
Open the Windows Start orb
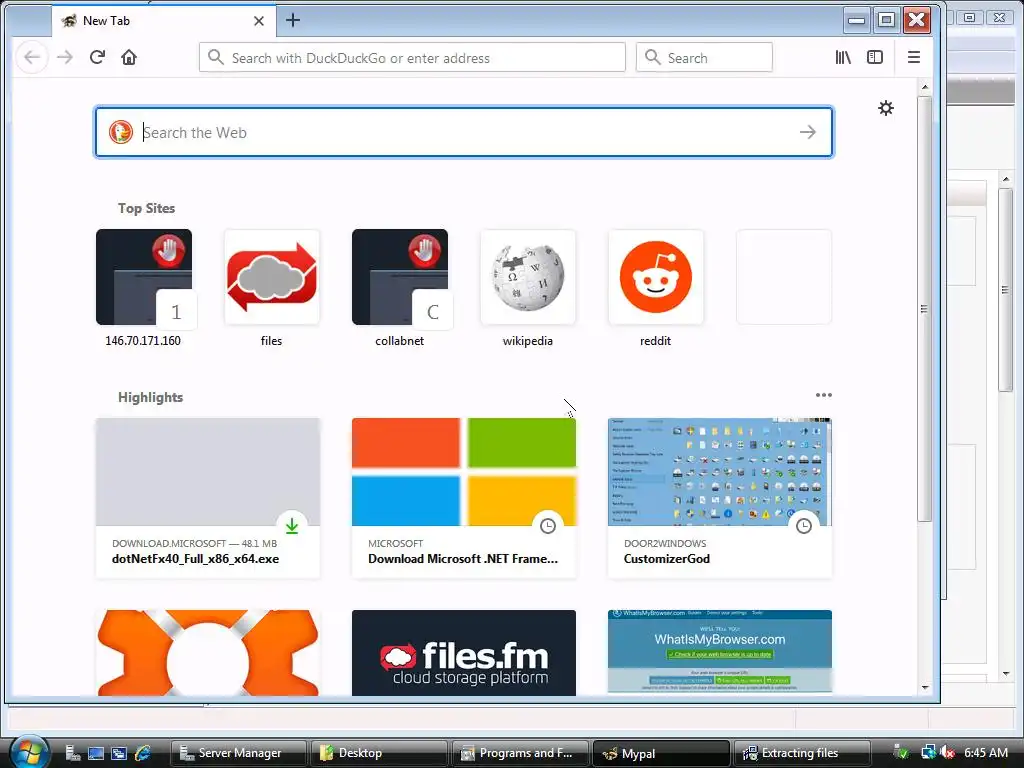click(x=27, y=752)
